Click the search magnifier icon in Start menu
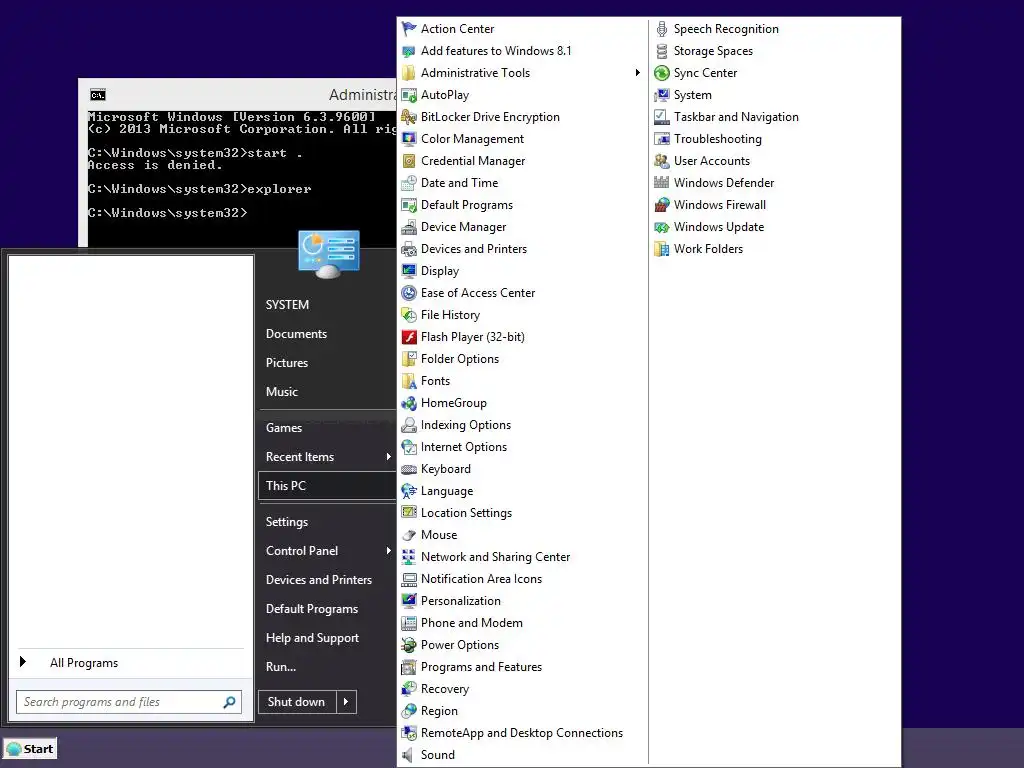This screenshot has width=1024, height=768. [x=229, y=702]
